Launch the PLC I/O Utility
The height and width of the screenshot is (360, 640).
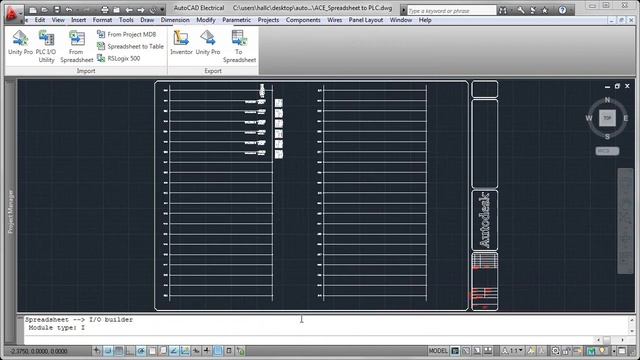tap(46, 47)
